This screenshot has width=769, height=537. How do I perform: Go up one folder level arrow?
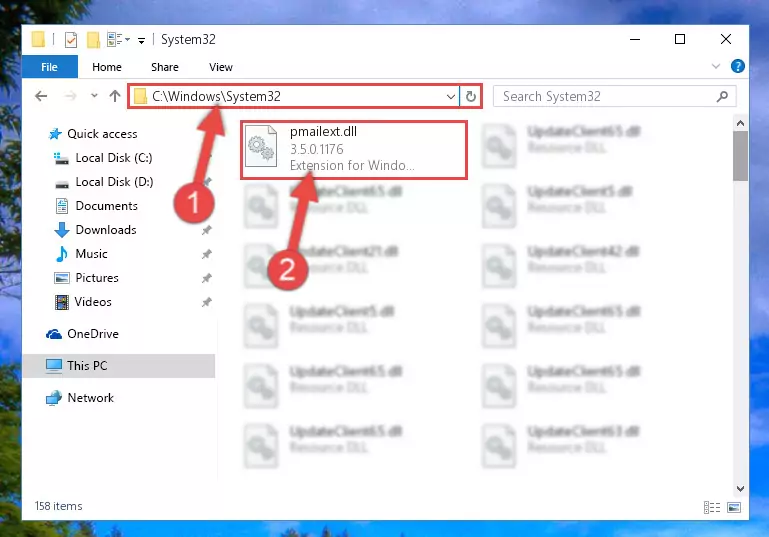point(115,96)
